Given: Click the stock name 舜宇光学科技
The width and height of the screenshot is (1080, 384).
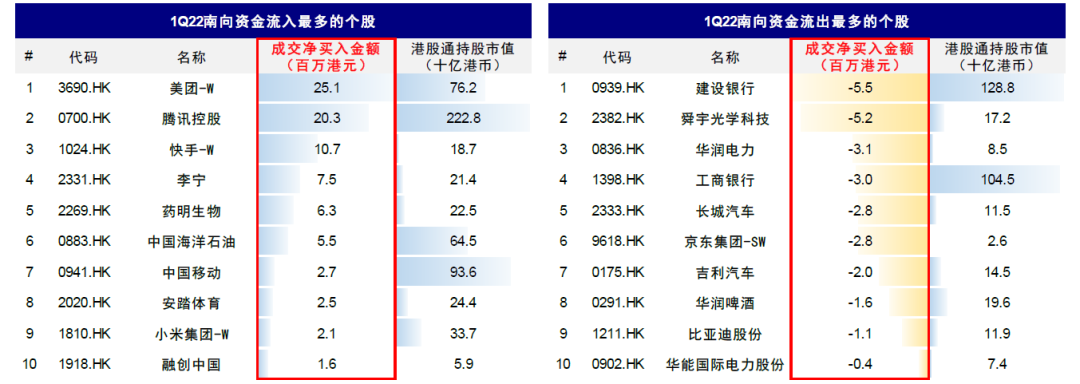Looking at the screenshot, I should click(x=725, y=119).
